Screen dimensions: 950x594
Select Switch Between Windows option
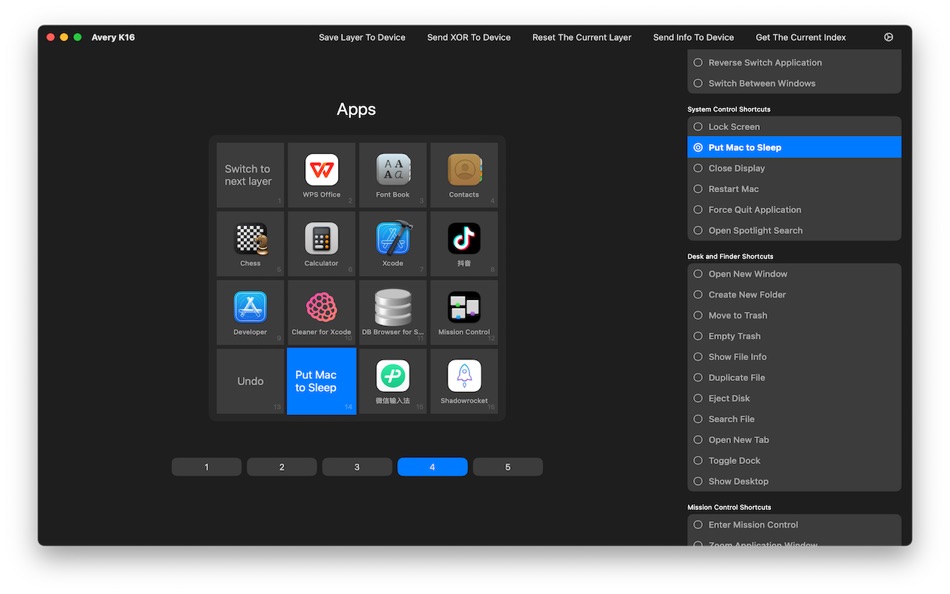click(x=794, y=83)
